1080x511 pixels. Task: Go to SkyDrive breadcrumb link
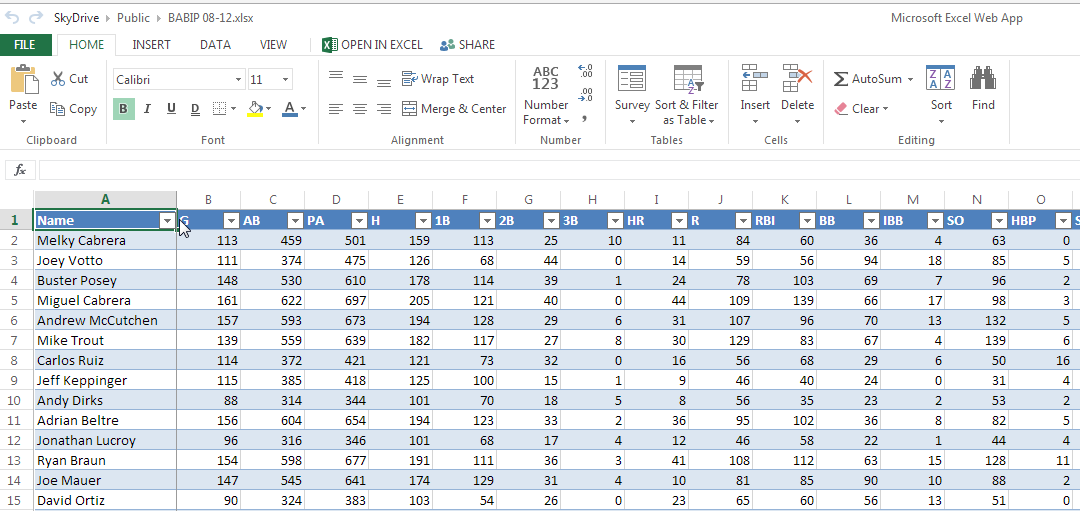point(76,18)
